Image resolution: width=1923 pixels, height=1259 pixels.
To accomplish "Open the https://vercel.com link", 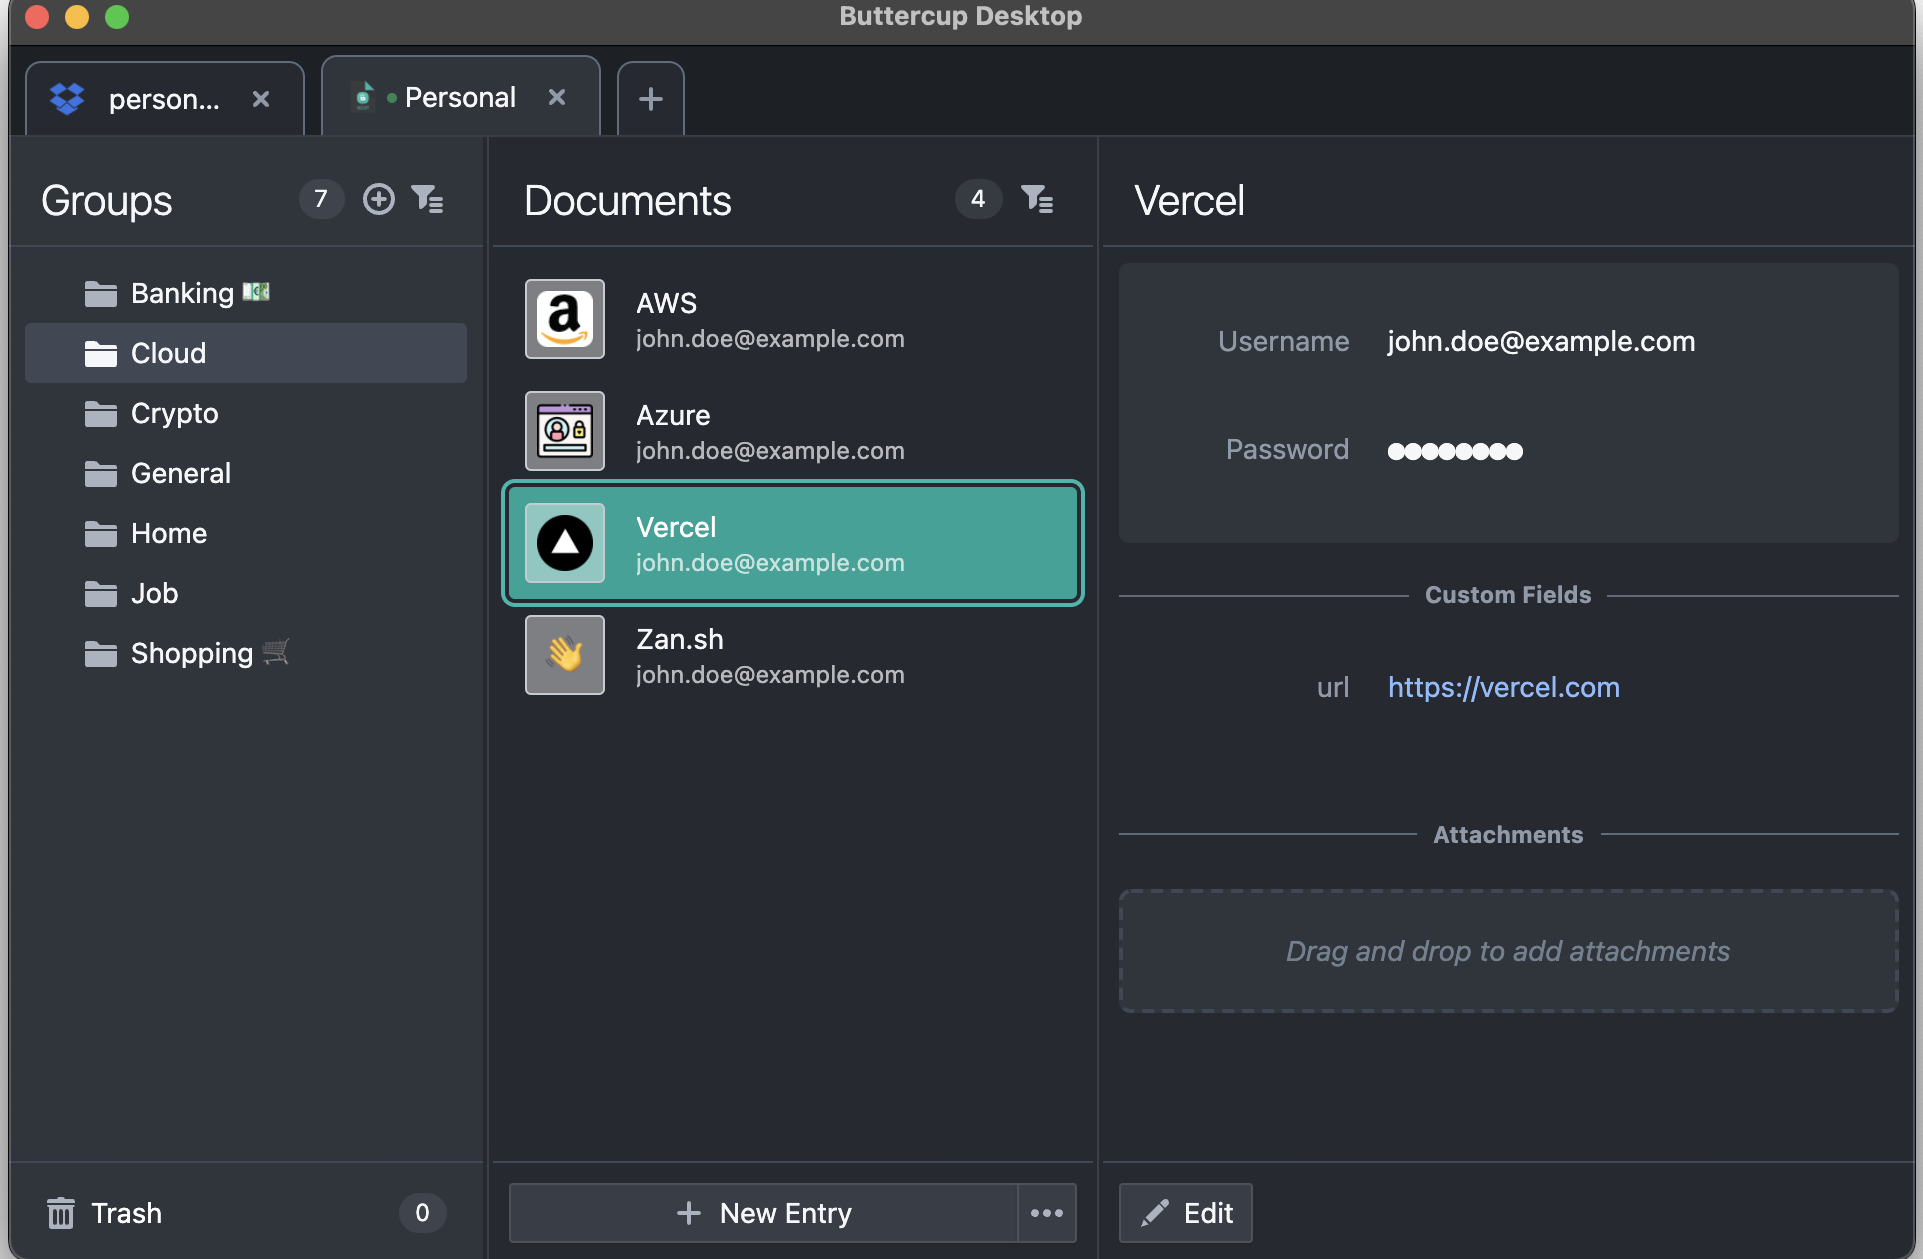I will pos(1503,687).
